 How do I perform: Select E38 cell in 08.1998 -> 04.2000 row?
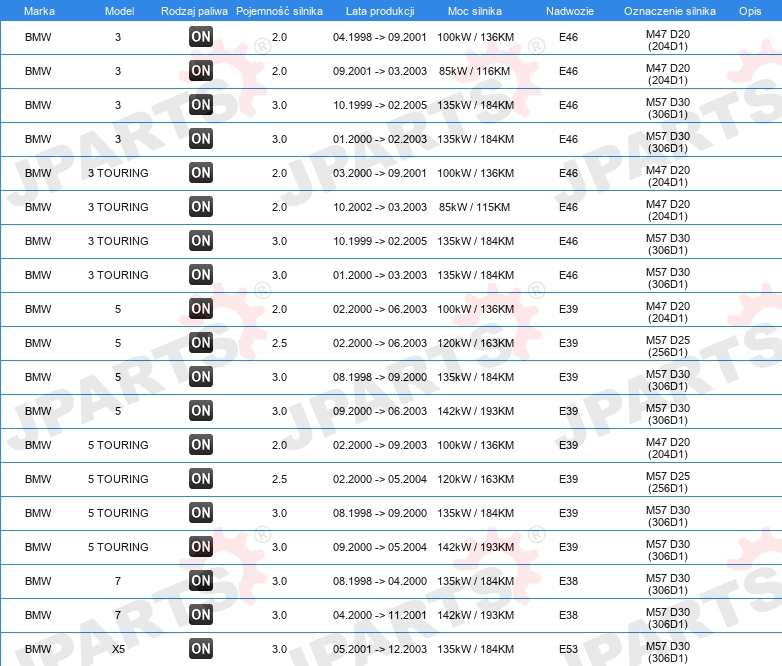[x=569, y=581]
